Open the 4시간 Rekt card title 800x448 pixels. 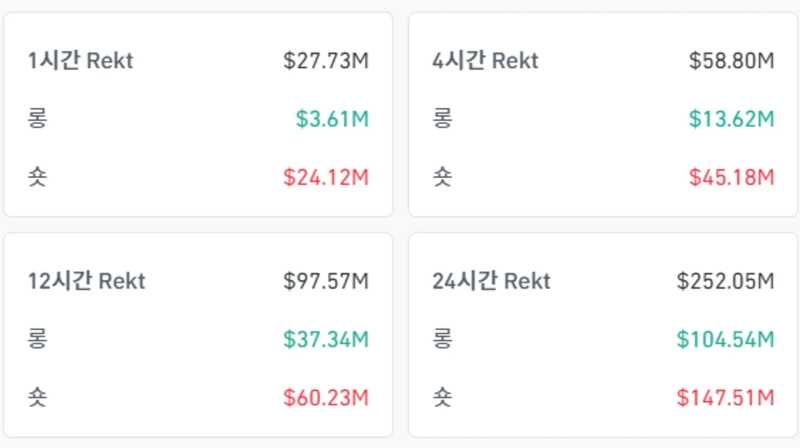pyautogui.click(x=485, y=61)
